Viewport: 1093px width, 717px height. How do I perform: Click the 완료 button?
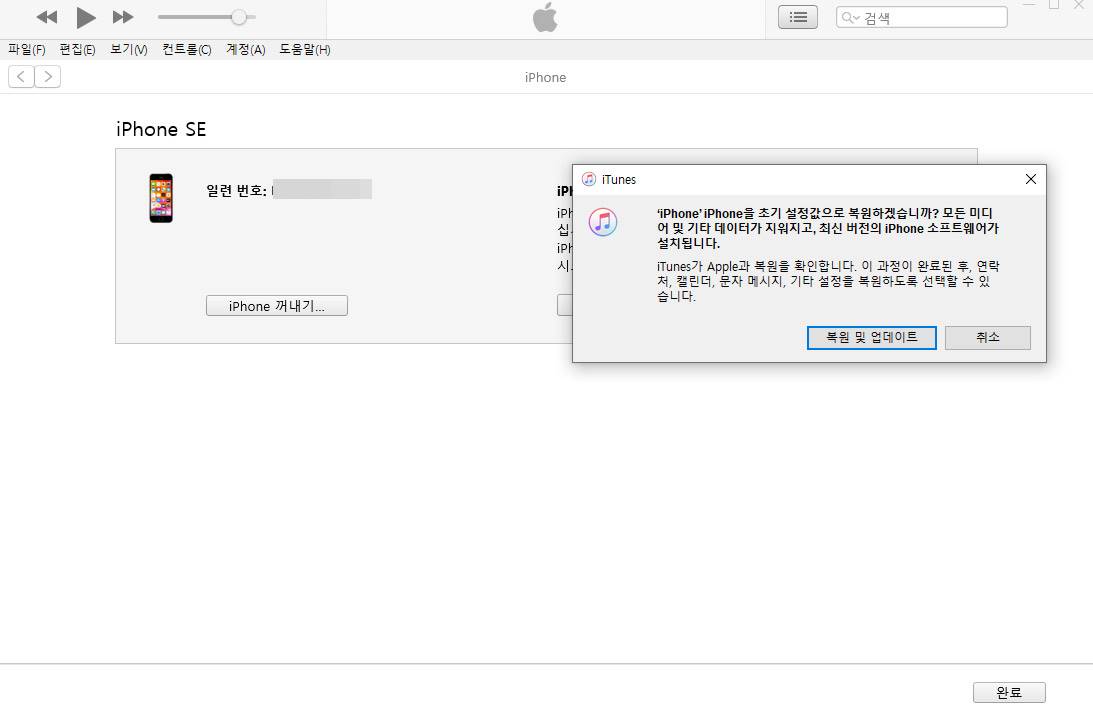[1009, 693]
